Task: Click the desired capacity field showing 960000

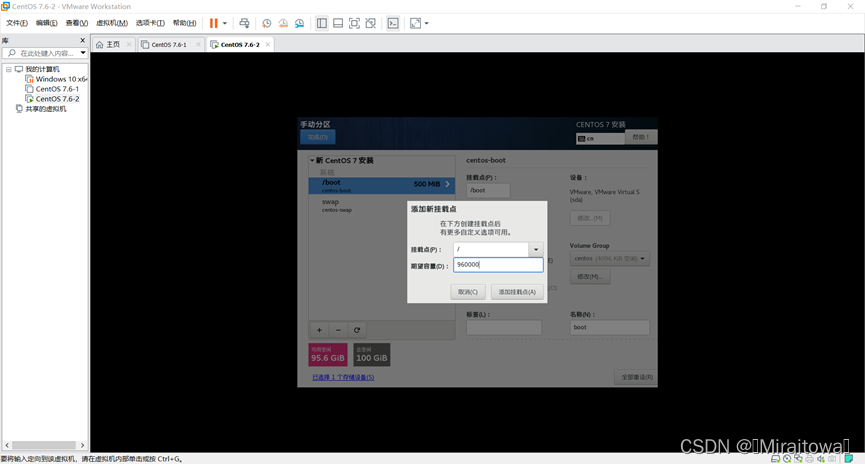Action: [x=498, y=265]
